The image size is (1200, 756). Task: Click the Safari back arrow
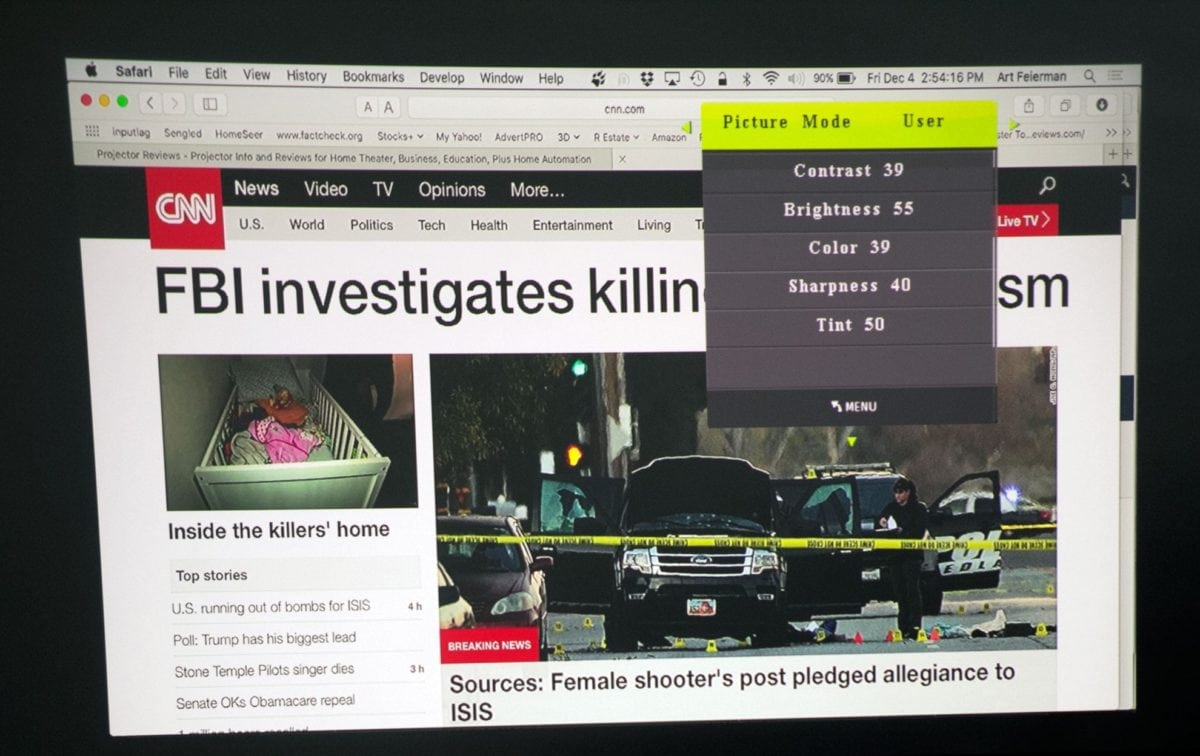(151, 103)
